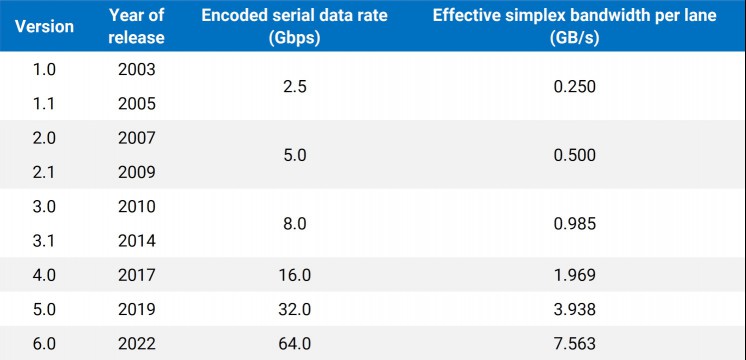Select the 2009 release year cell
Viewport: 746px width, 360px height.
pos(137,172)
